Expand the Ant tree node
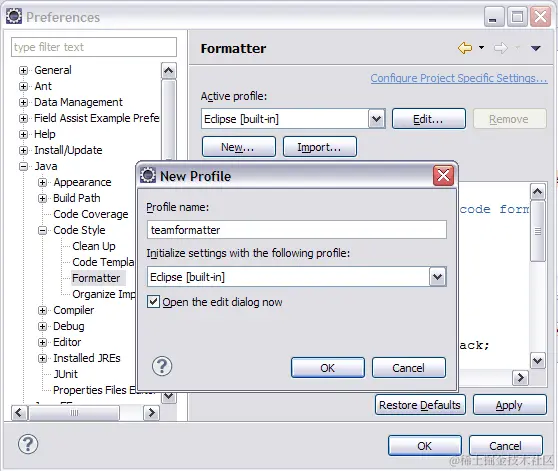The image size is (558, 471). [23, 86]
